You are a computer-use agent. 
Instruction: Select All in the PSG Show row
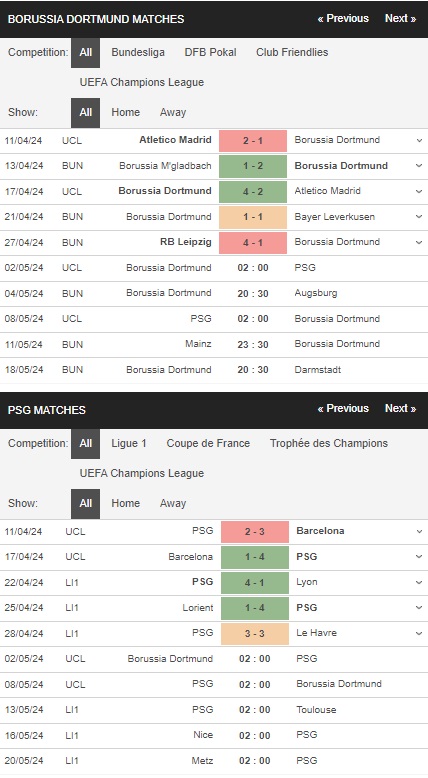(85, 504)
